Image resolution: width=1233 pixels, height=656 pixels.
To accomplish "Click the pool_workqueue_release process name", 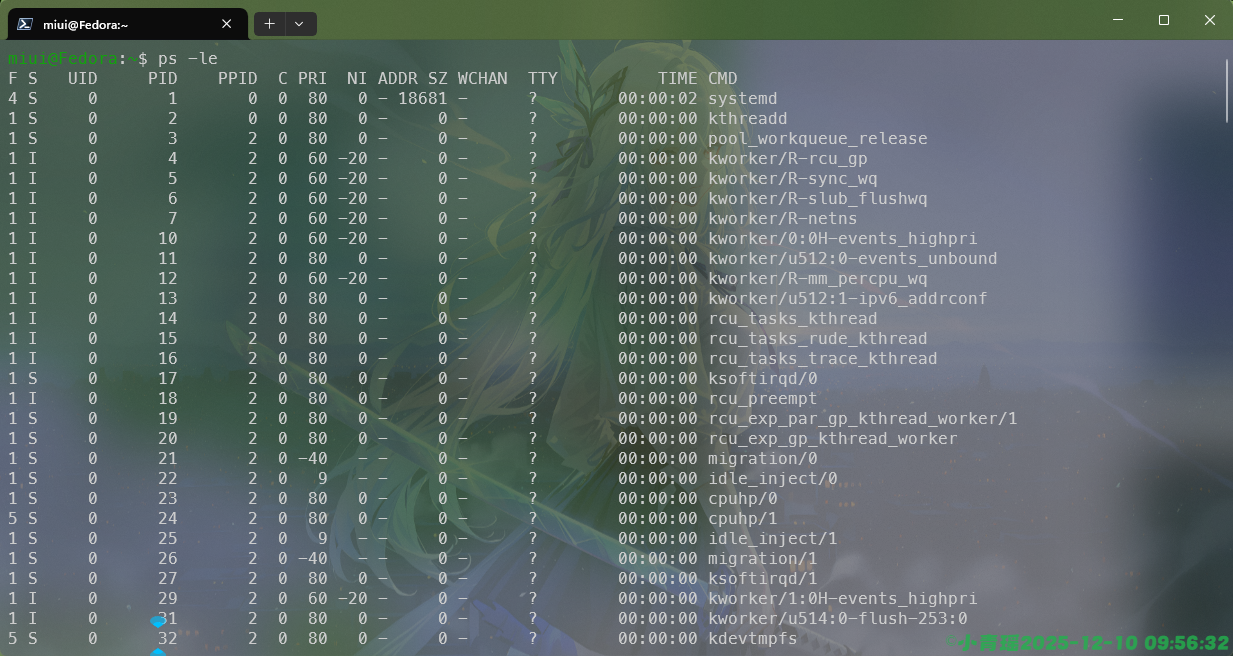I will 817,139.
